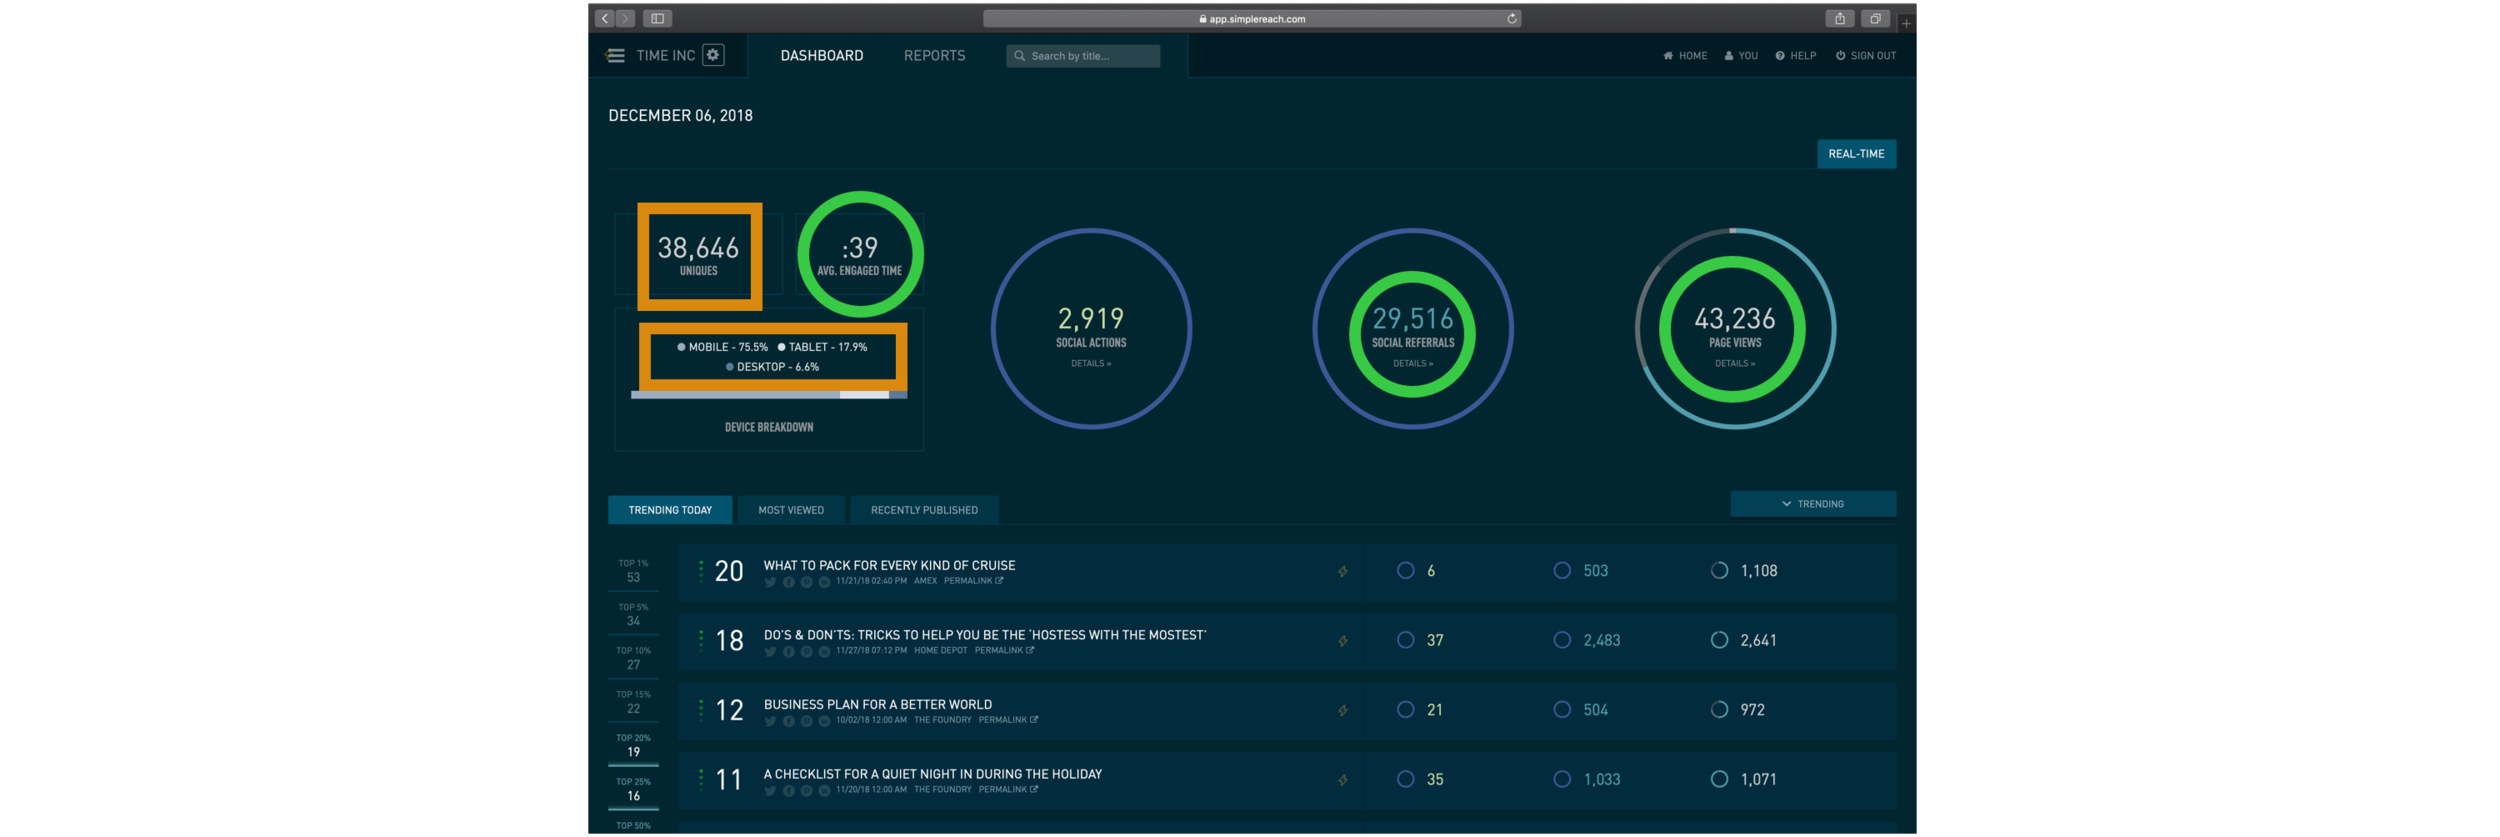Click LinkedIn icon on Cruise article
Viewport: 2500px width, 837px height.
tap(824, 582)
